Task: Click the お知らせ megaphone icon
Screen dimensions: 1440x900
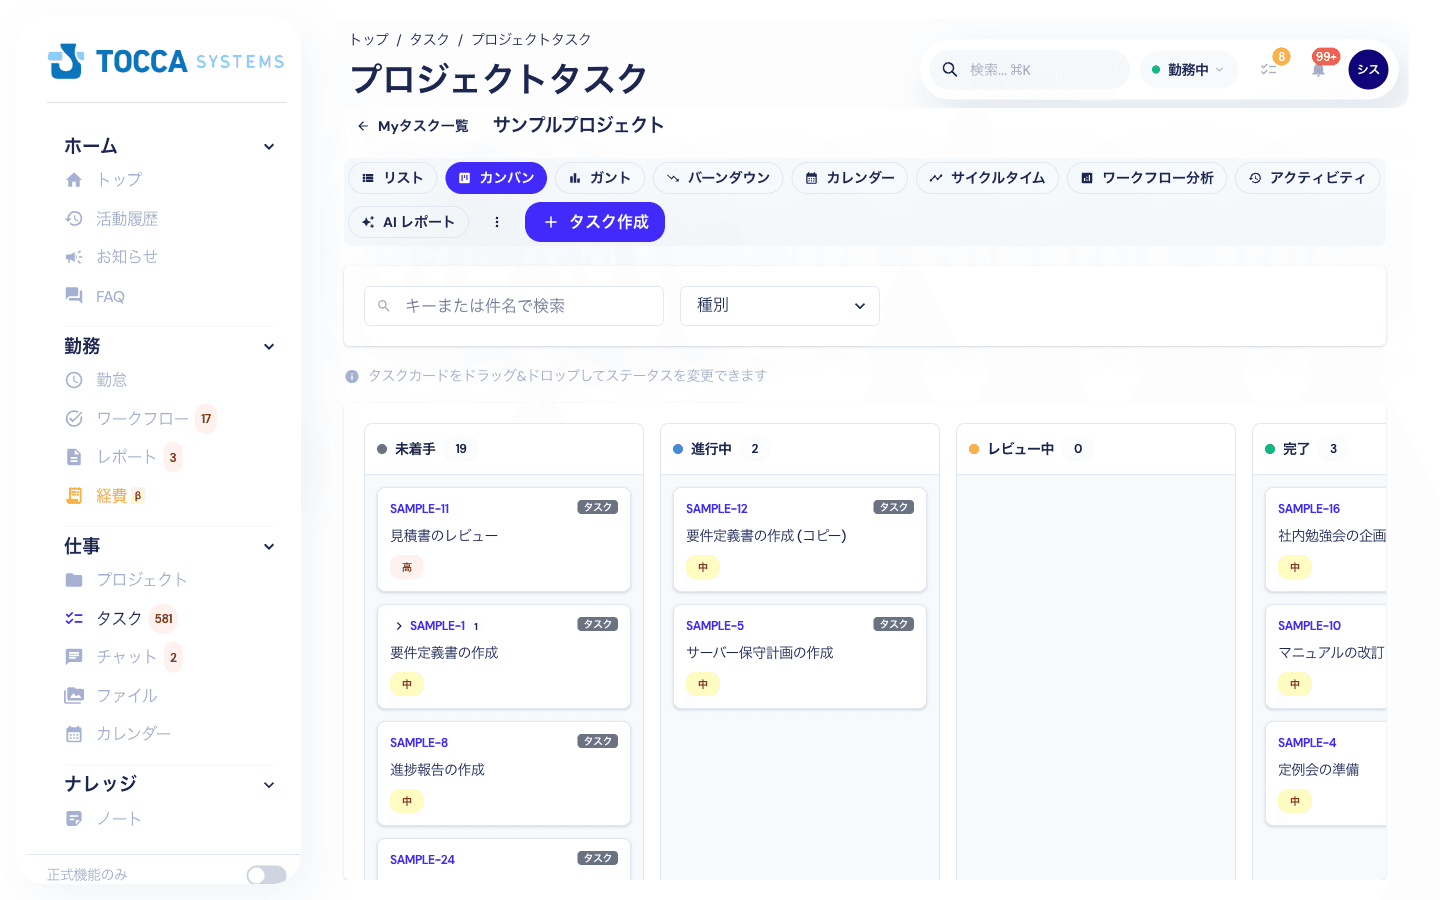Action: tap(74, 257)
